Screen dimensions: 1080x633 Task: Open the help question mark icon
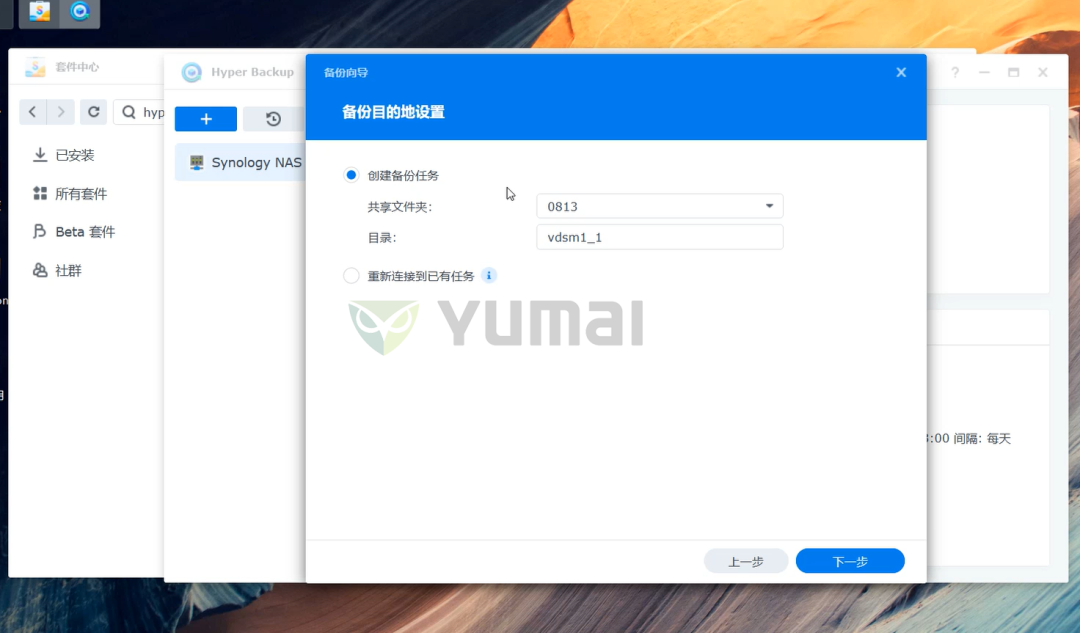pos(957,72)
